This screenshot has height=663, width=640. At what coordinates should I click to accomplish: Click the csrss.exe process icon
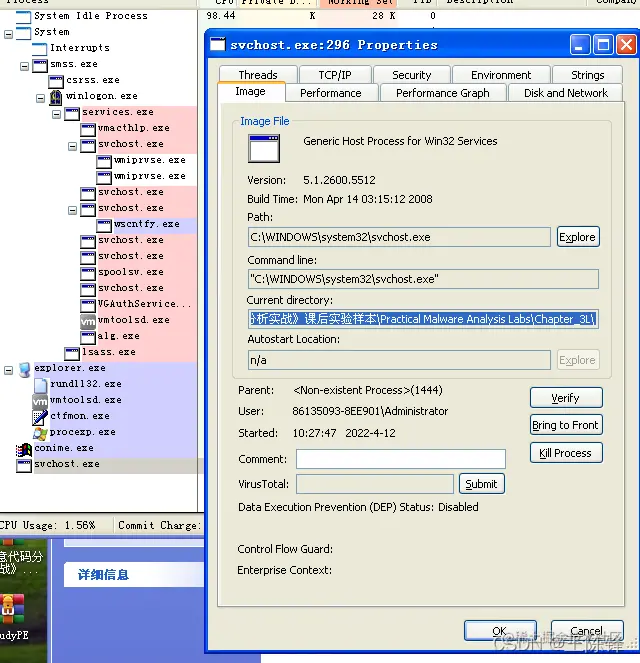[x=56, y=81]
